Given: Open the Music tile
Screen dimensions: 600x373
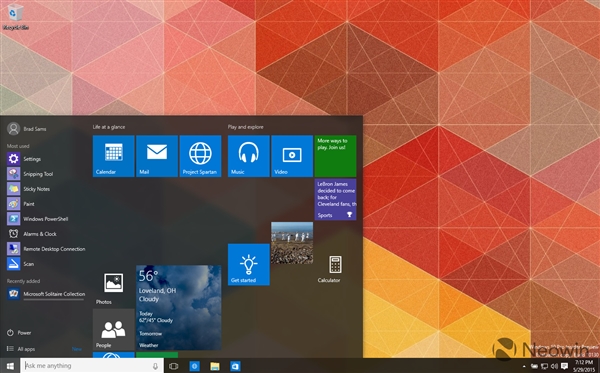Looking at the screenshot, I should coord(249,156).
